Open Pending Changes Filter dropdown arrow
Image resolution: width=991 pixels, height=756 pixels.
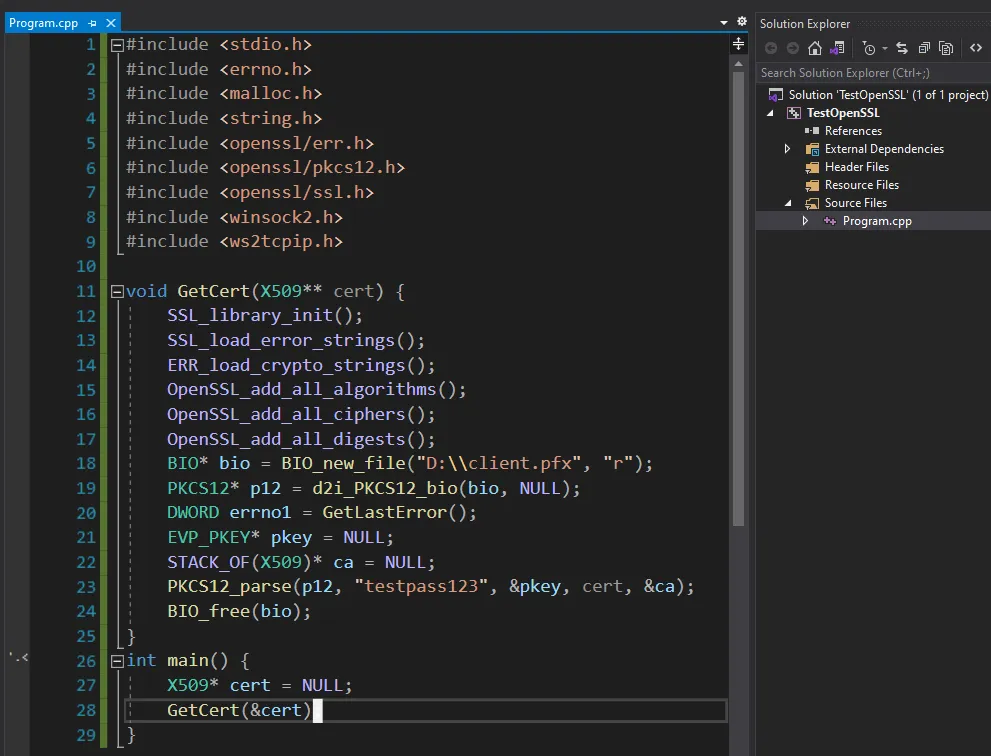(885, 48)
